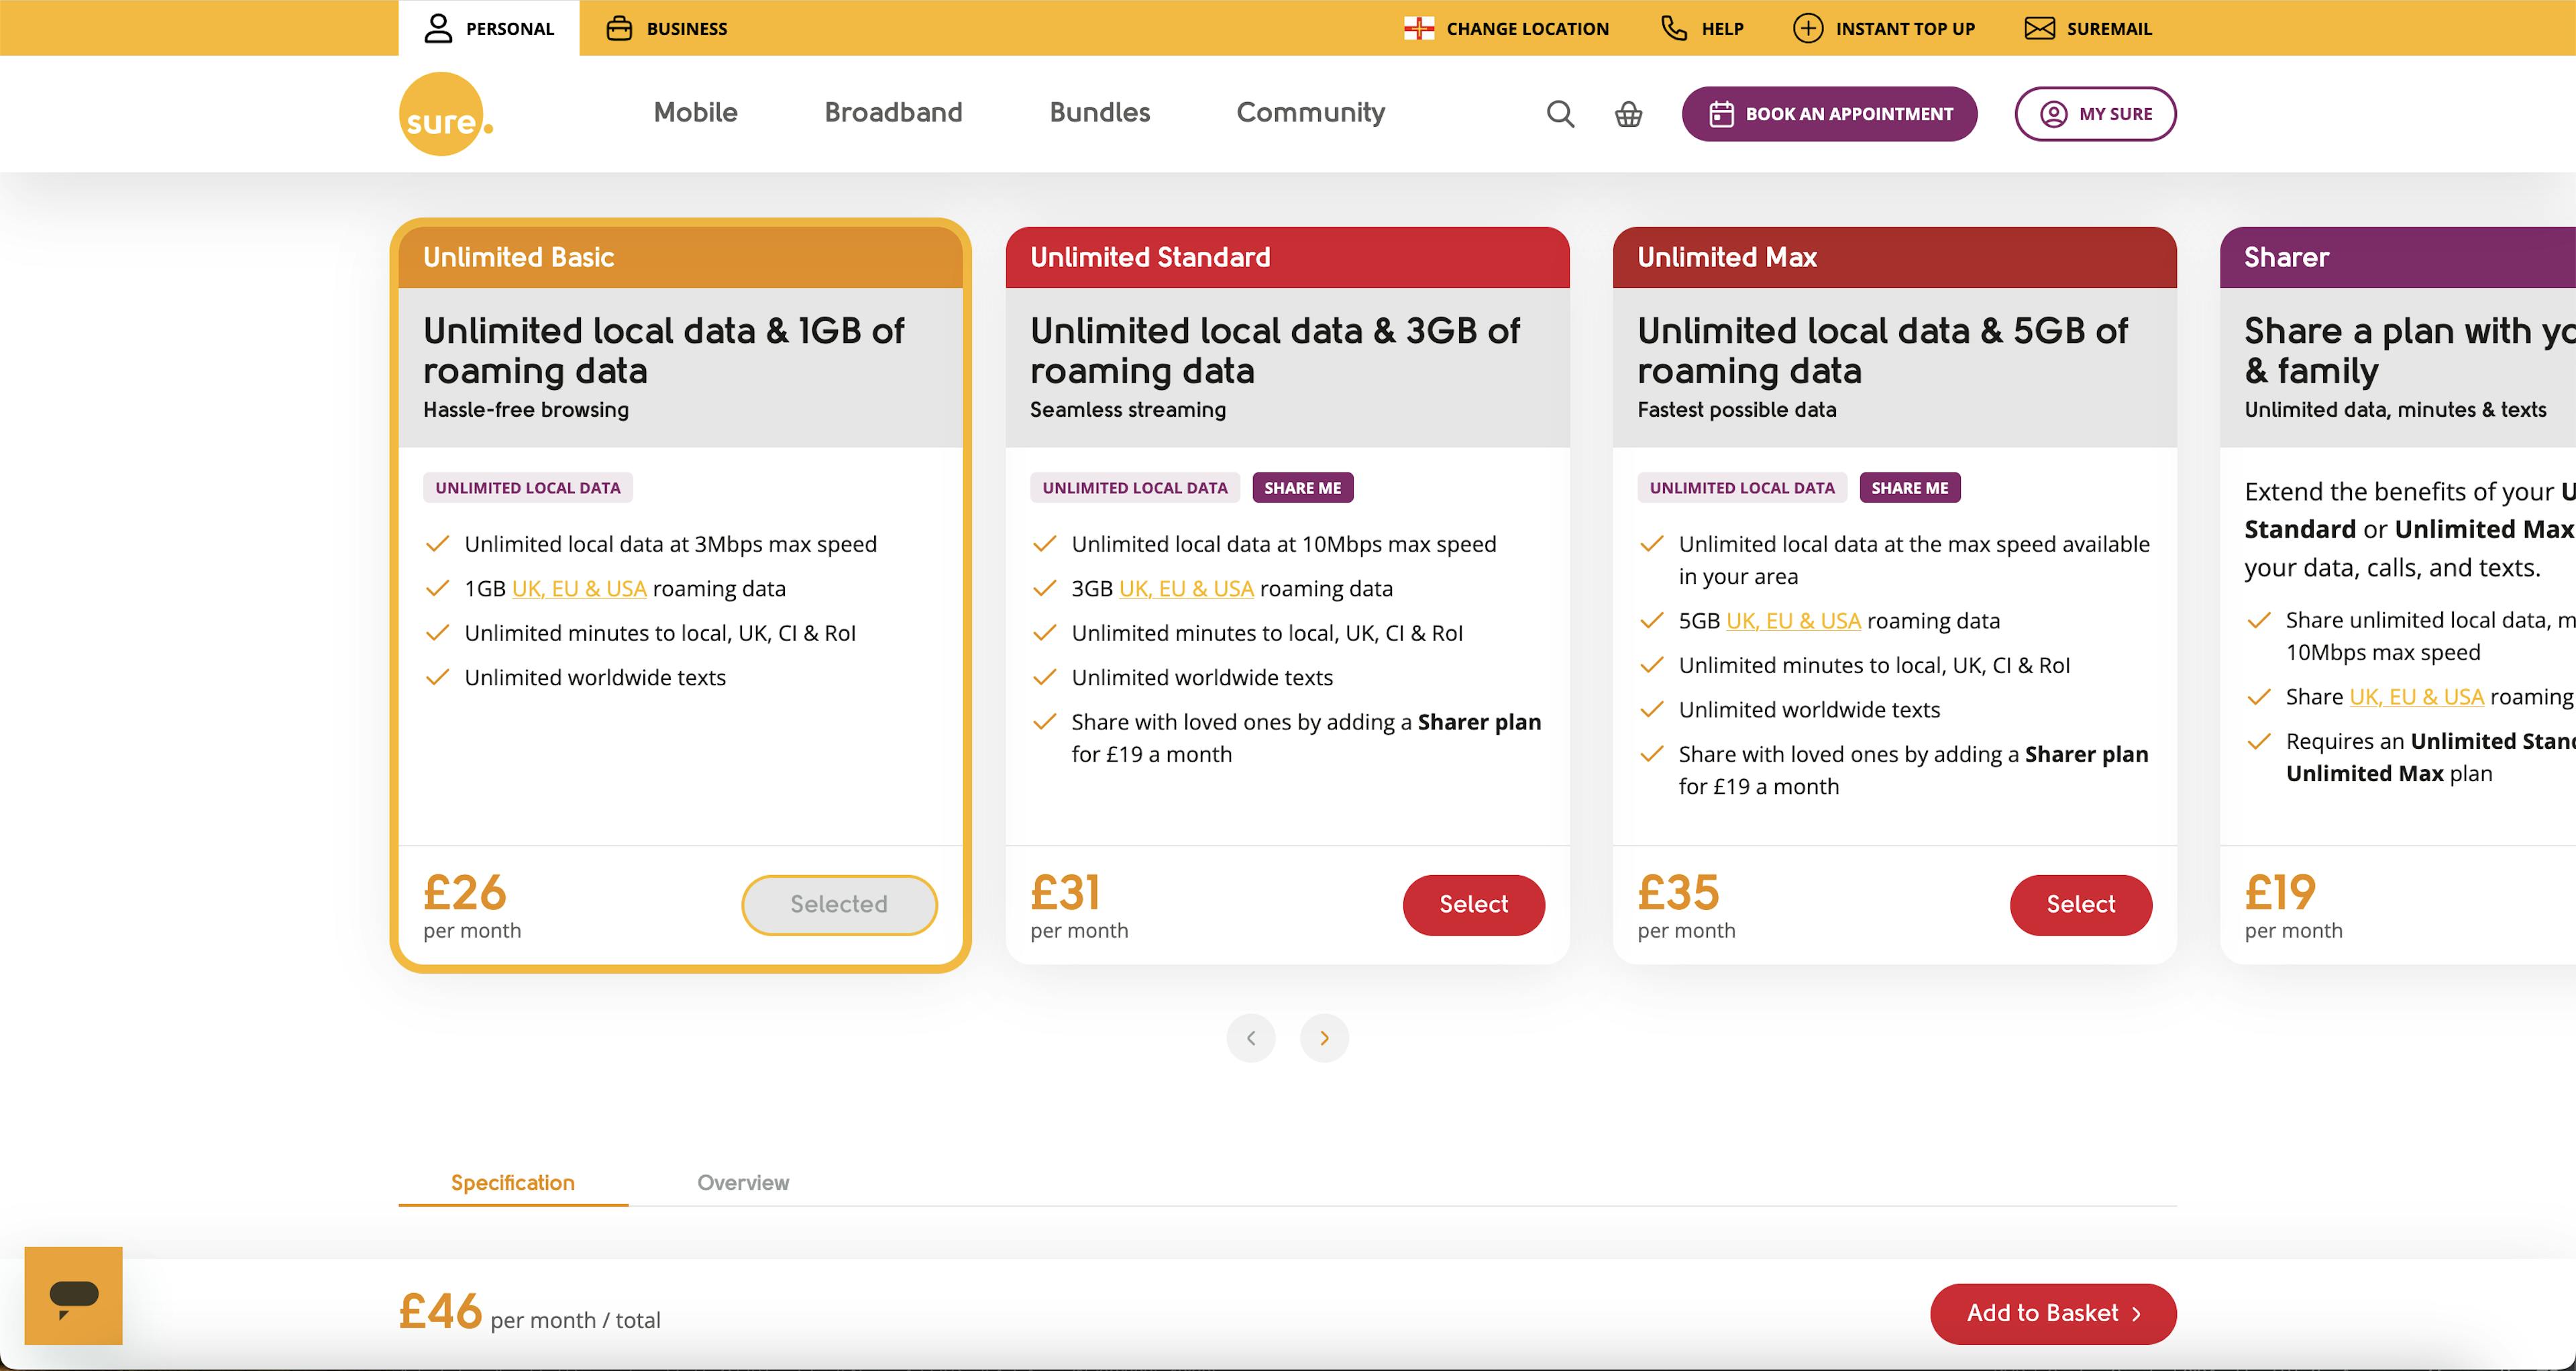Open UK, EU & USA link in Unlimited Standard
The image size is (2576, 1371).
1186,589
